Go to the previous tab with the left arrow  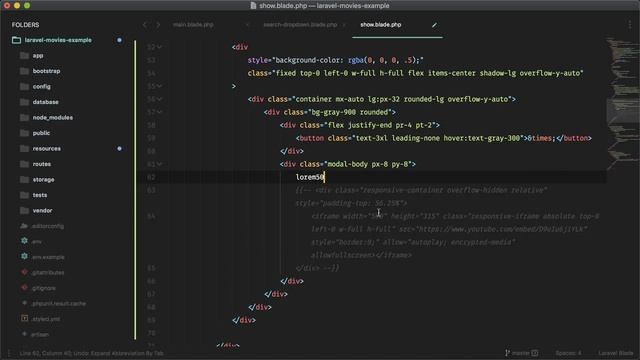[x=145, y=25]
